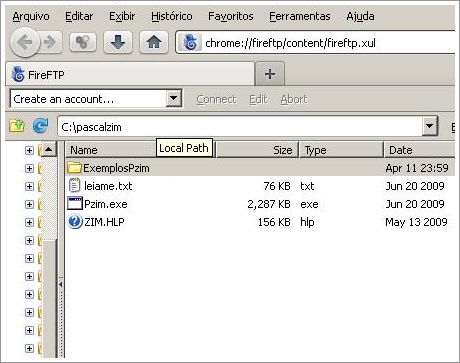The height and width of the screenshot is (363, 460).
Task: Open the 'Create an account...' dropdown arrow
Action: click(173, 98)
